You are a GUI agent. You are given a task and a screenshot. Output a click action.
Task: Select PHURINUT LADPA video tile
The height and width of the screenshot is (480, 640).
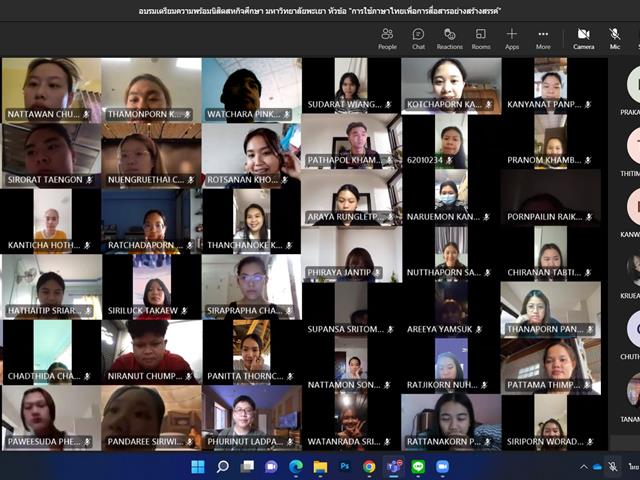tap(251, 418)
